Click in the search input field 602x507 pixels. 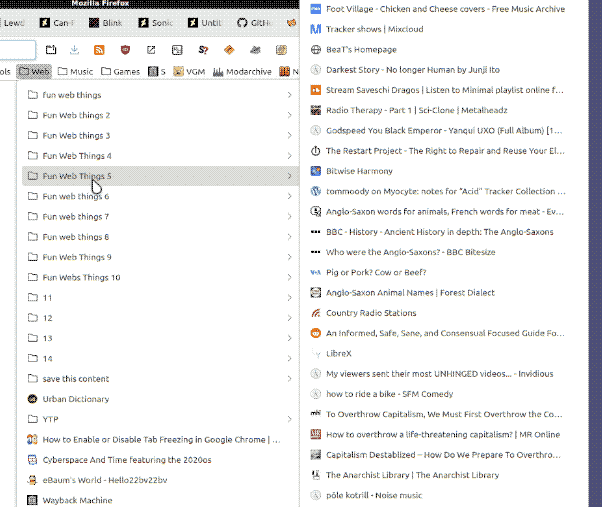17,50
